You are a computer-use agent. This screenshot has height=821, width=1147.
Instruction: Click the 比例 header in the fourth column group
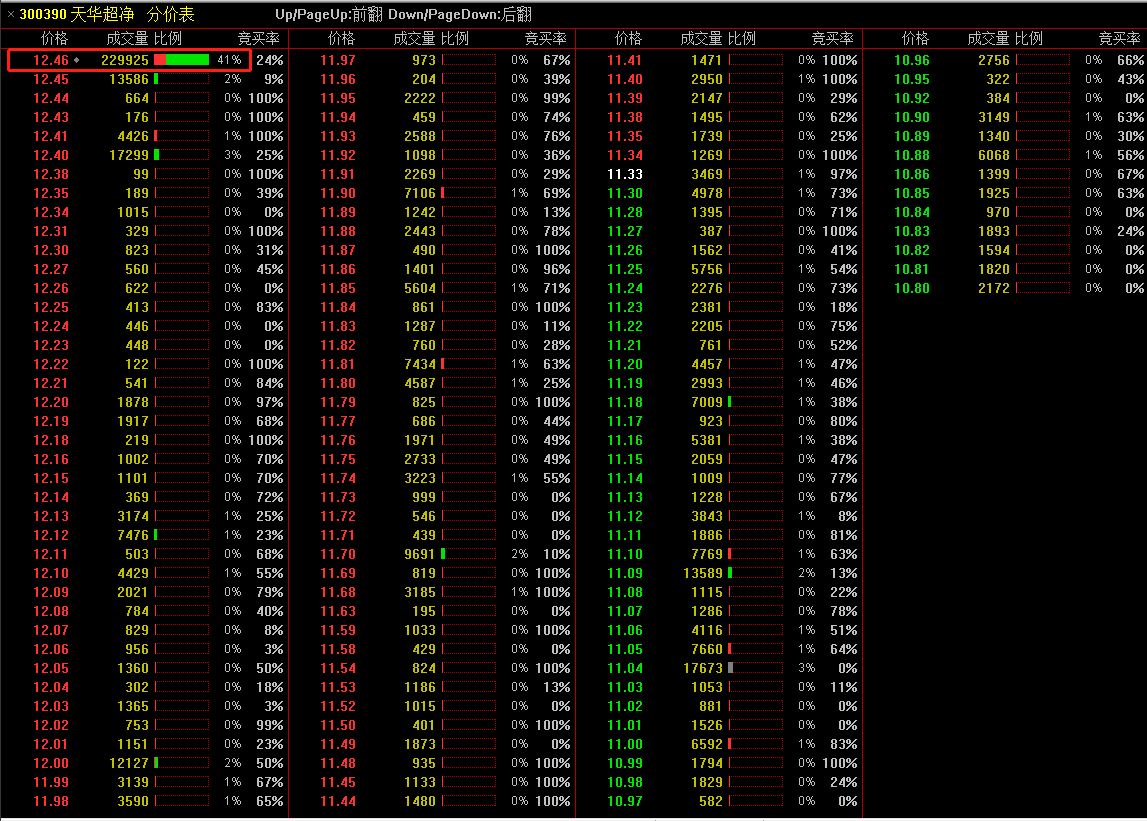(1029, 38)
